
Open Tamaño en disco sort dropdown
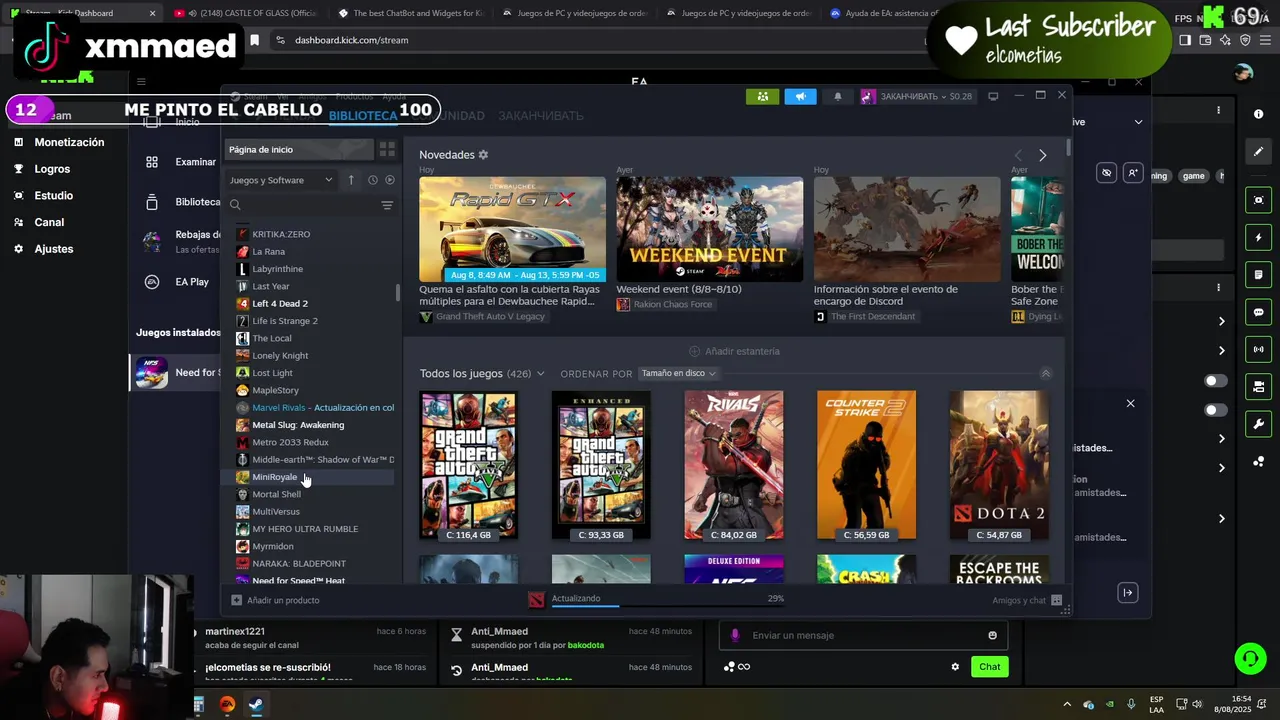point(678,373)
